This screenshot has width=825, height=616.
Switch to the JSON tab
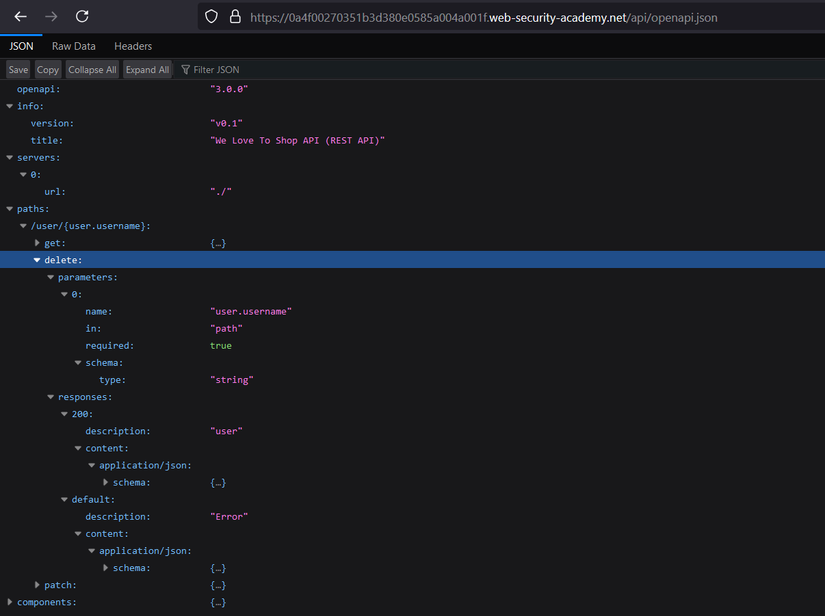coord(21,46)
